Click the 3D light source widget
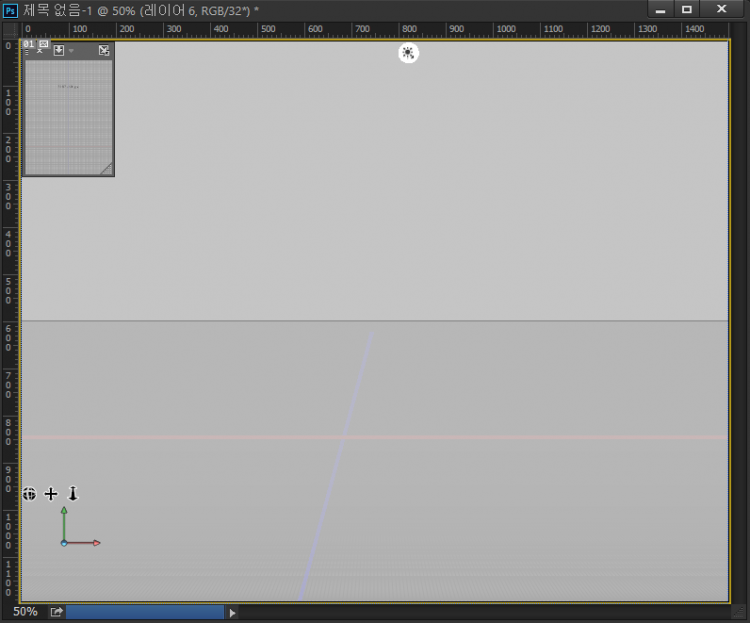The width and height of the screenshot is (750, 623). [408, 53]
